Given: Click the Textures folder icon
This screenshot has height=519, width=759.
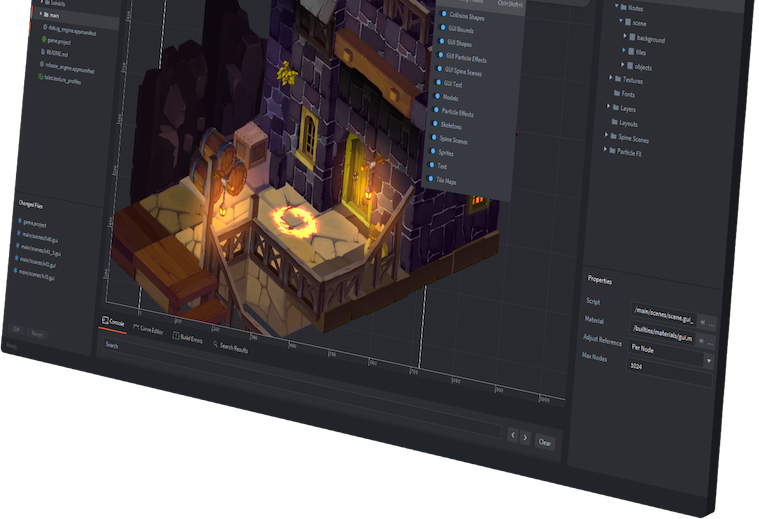Looking at the screenshot, I should 618,78.
